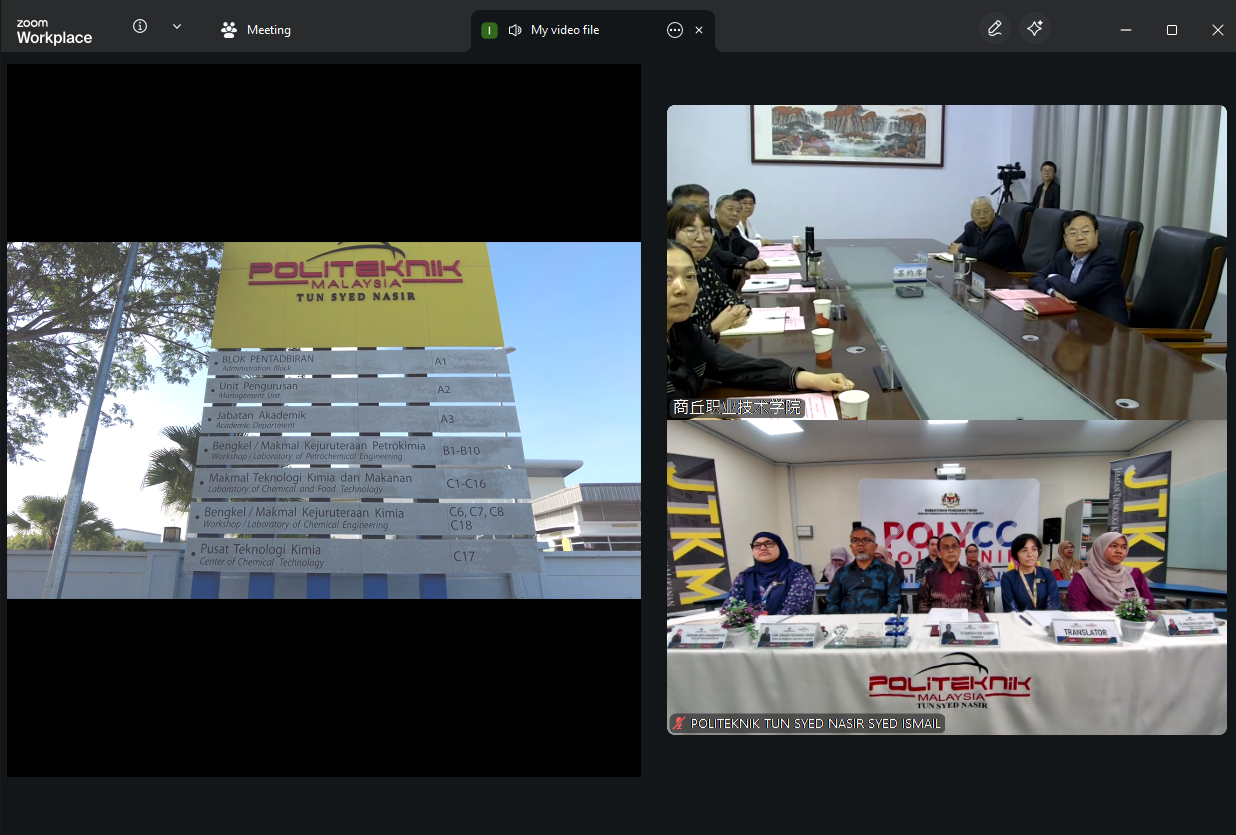This screenshot has height=835, width=1236.
Task: Maximize the Zoom window
Action: (1172, 30)
